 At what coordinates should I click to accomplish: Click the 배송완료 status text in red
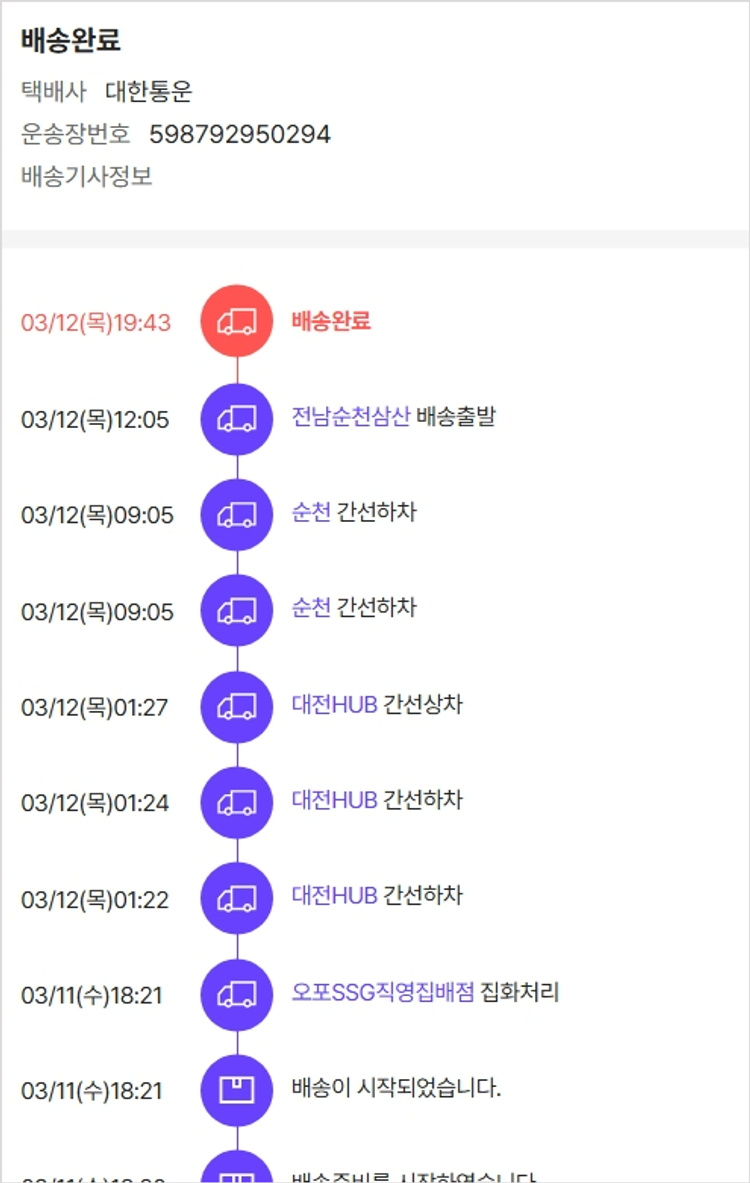331,321
